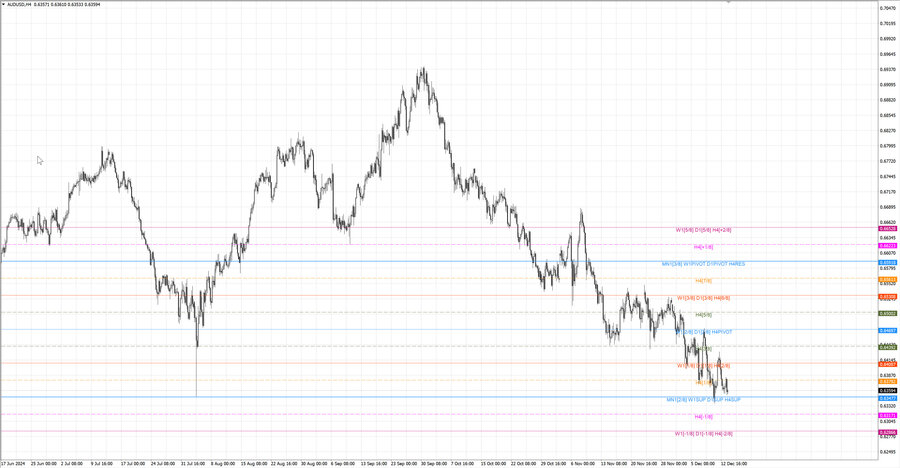This screenshot has width=900, height=468.
Task: Click the 0.63171 magenta price tag
Action: pyautogui.click(x=888, y=415)
